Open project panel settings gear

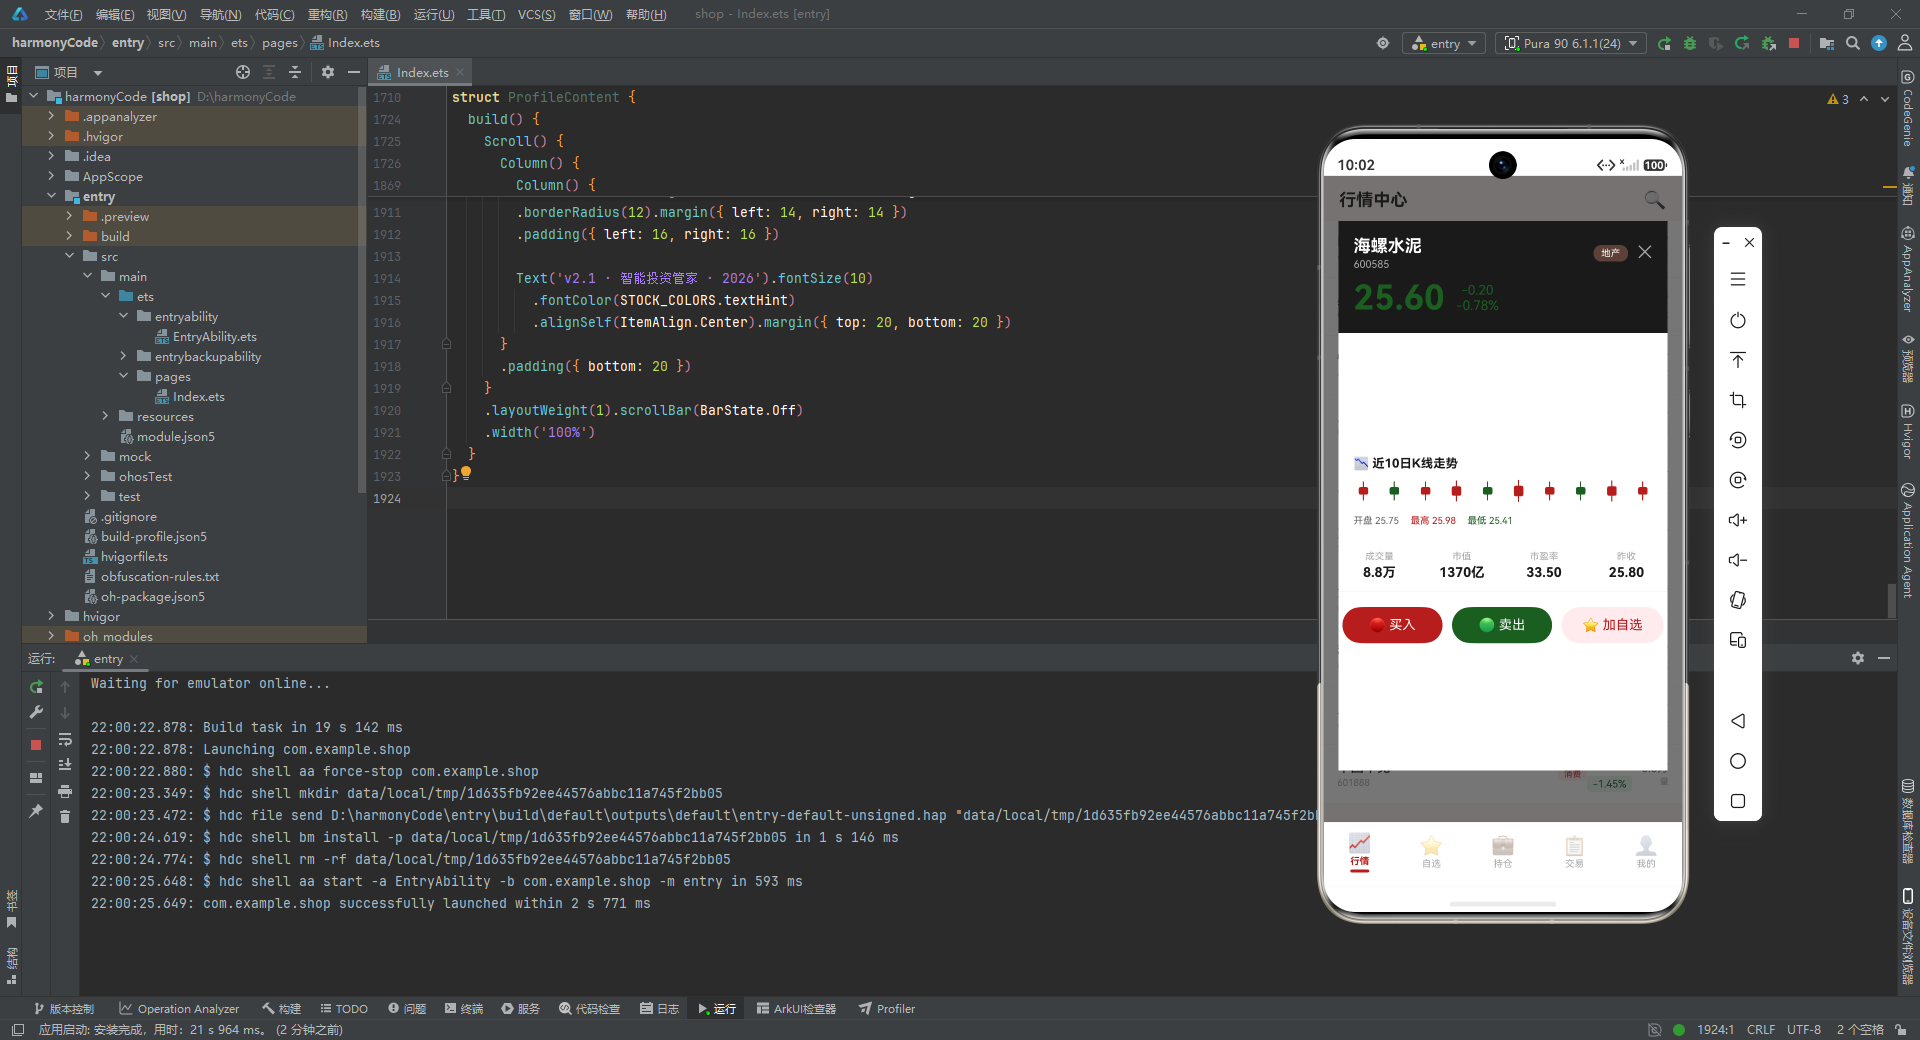pyautogui.click(x=328, y=72)
